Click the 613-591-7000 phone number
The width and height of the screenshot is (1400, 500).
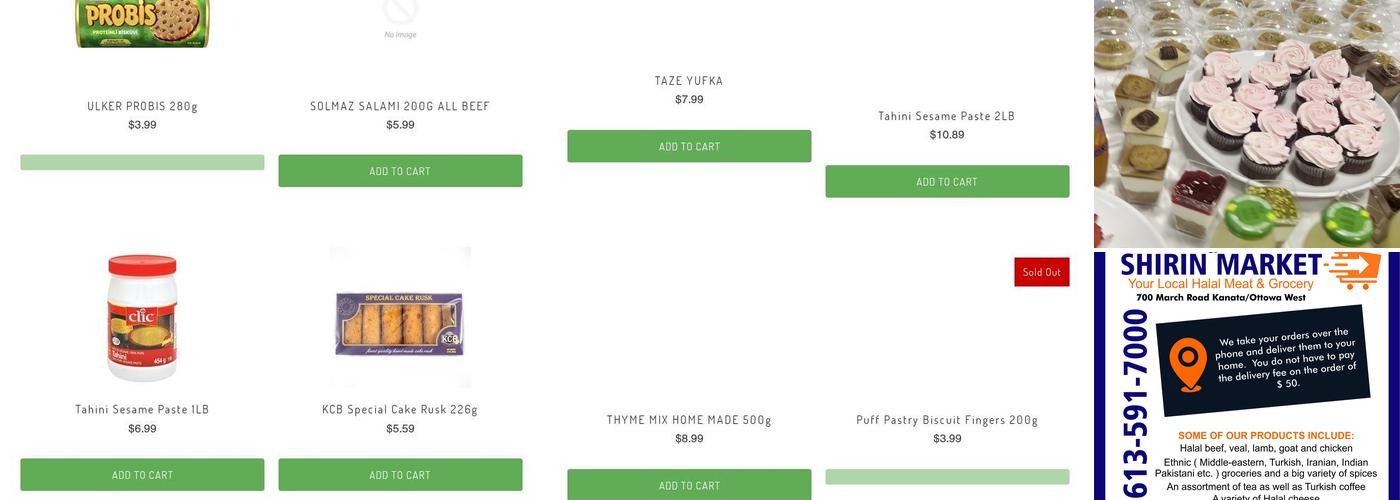(1135, 404)
